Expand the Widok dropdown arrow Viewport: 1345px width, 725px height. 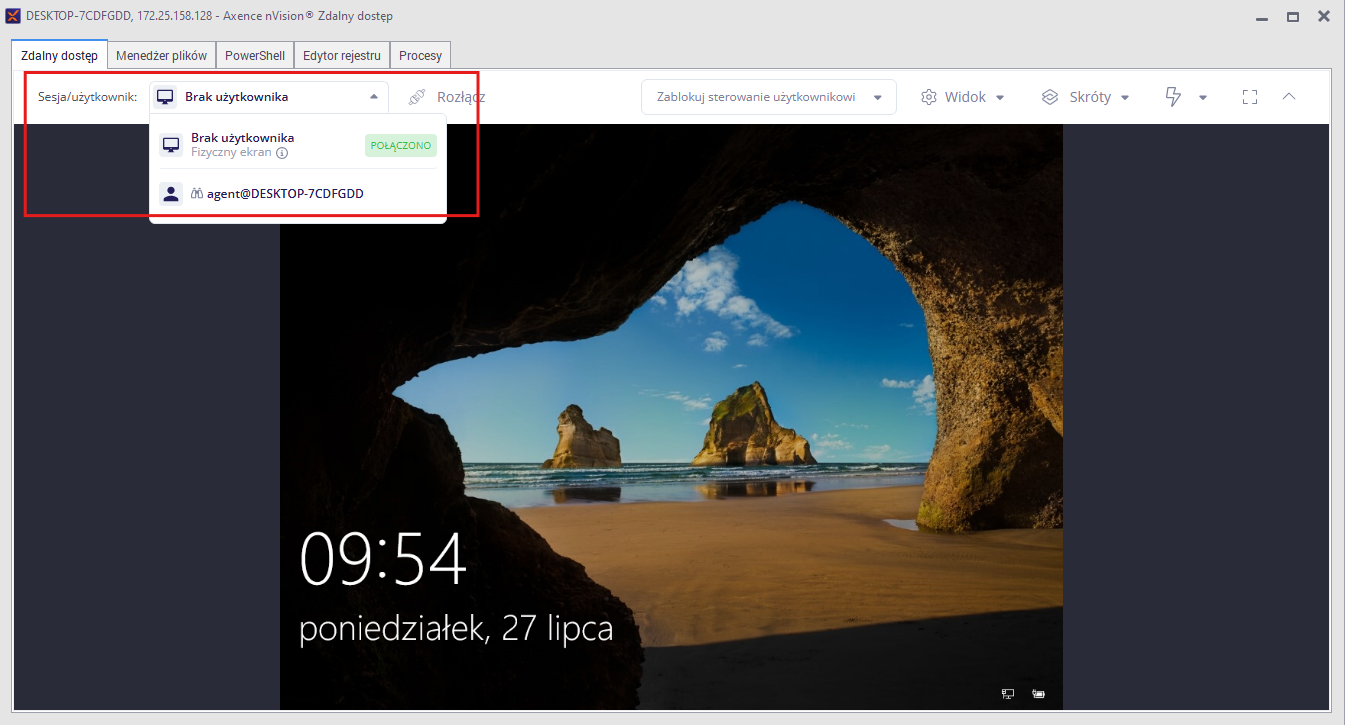click(1000, 98)
